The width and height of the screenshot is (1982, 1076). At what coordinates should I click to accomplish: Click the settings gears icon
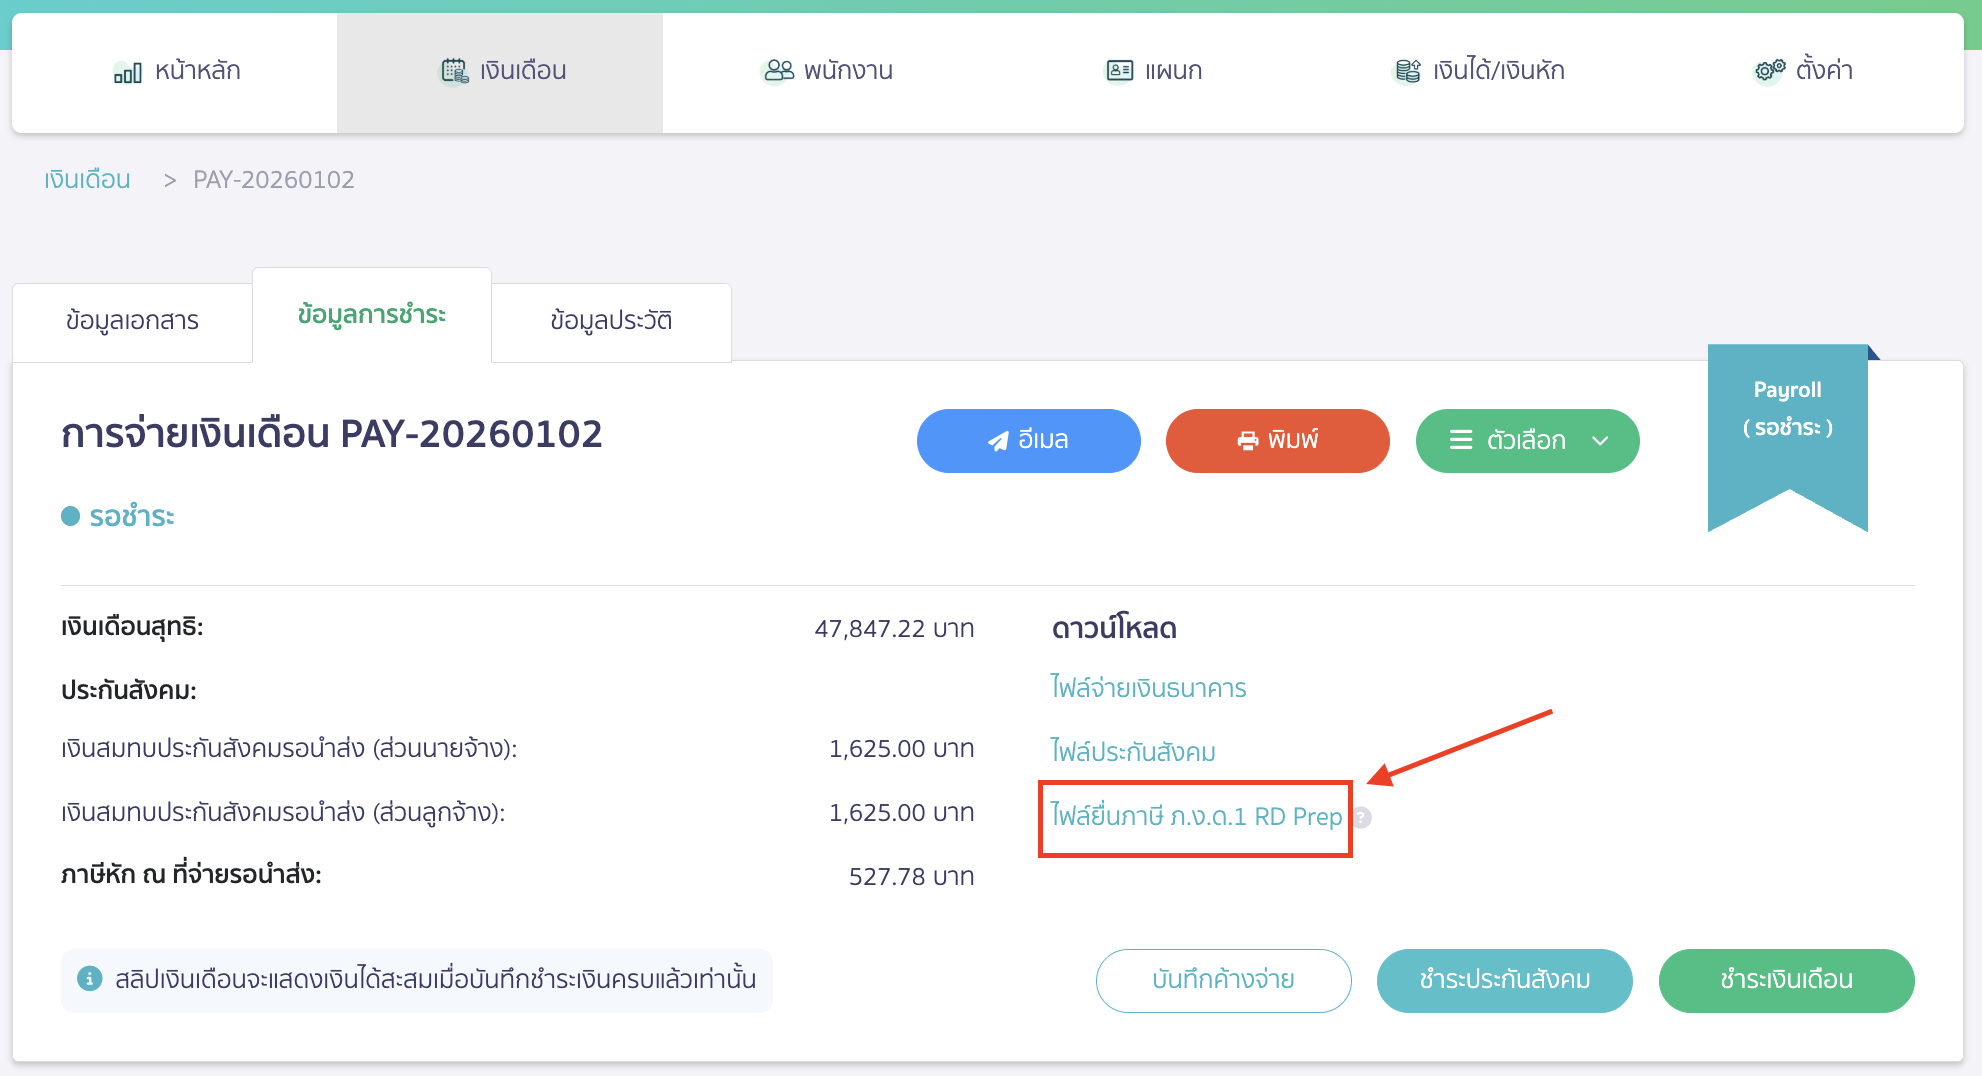1770,71
